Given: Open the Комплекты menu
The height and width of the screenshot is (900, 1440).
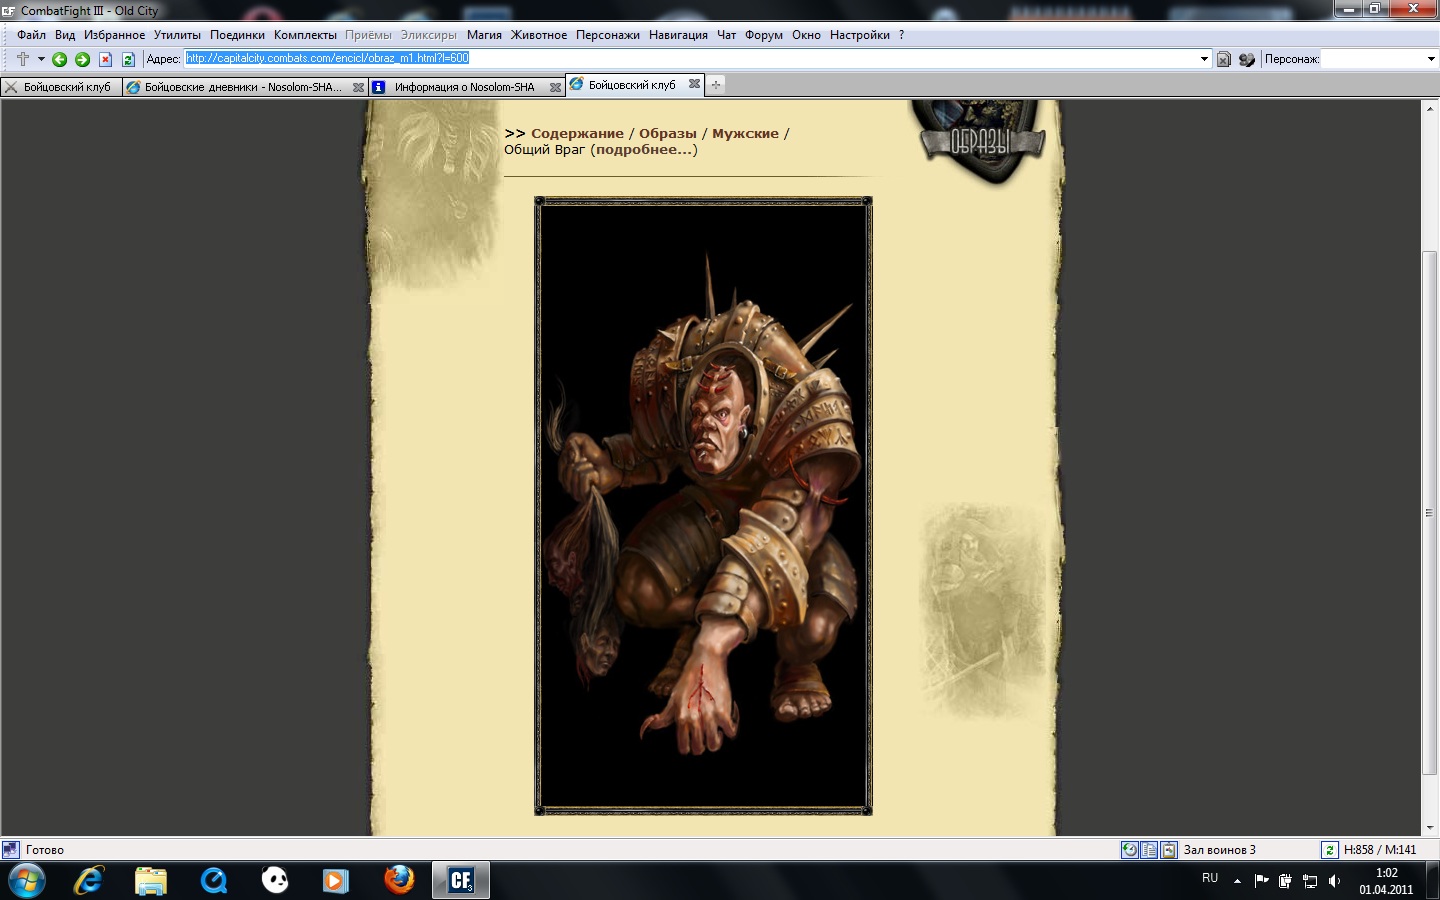Looking at the screenshot, I should pos(305,35).
